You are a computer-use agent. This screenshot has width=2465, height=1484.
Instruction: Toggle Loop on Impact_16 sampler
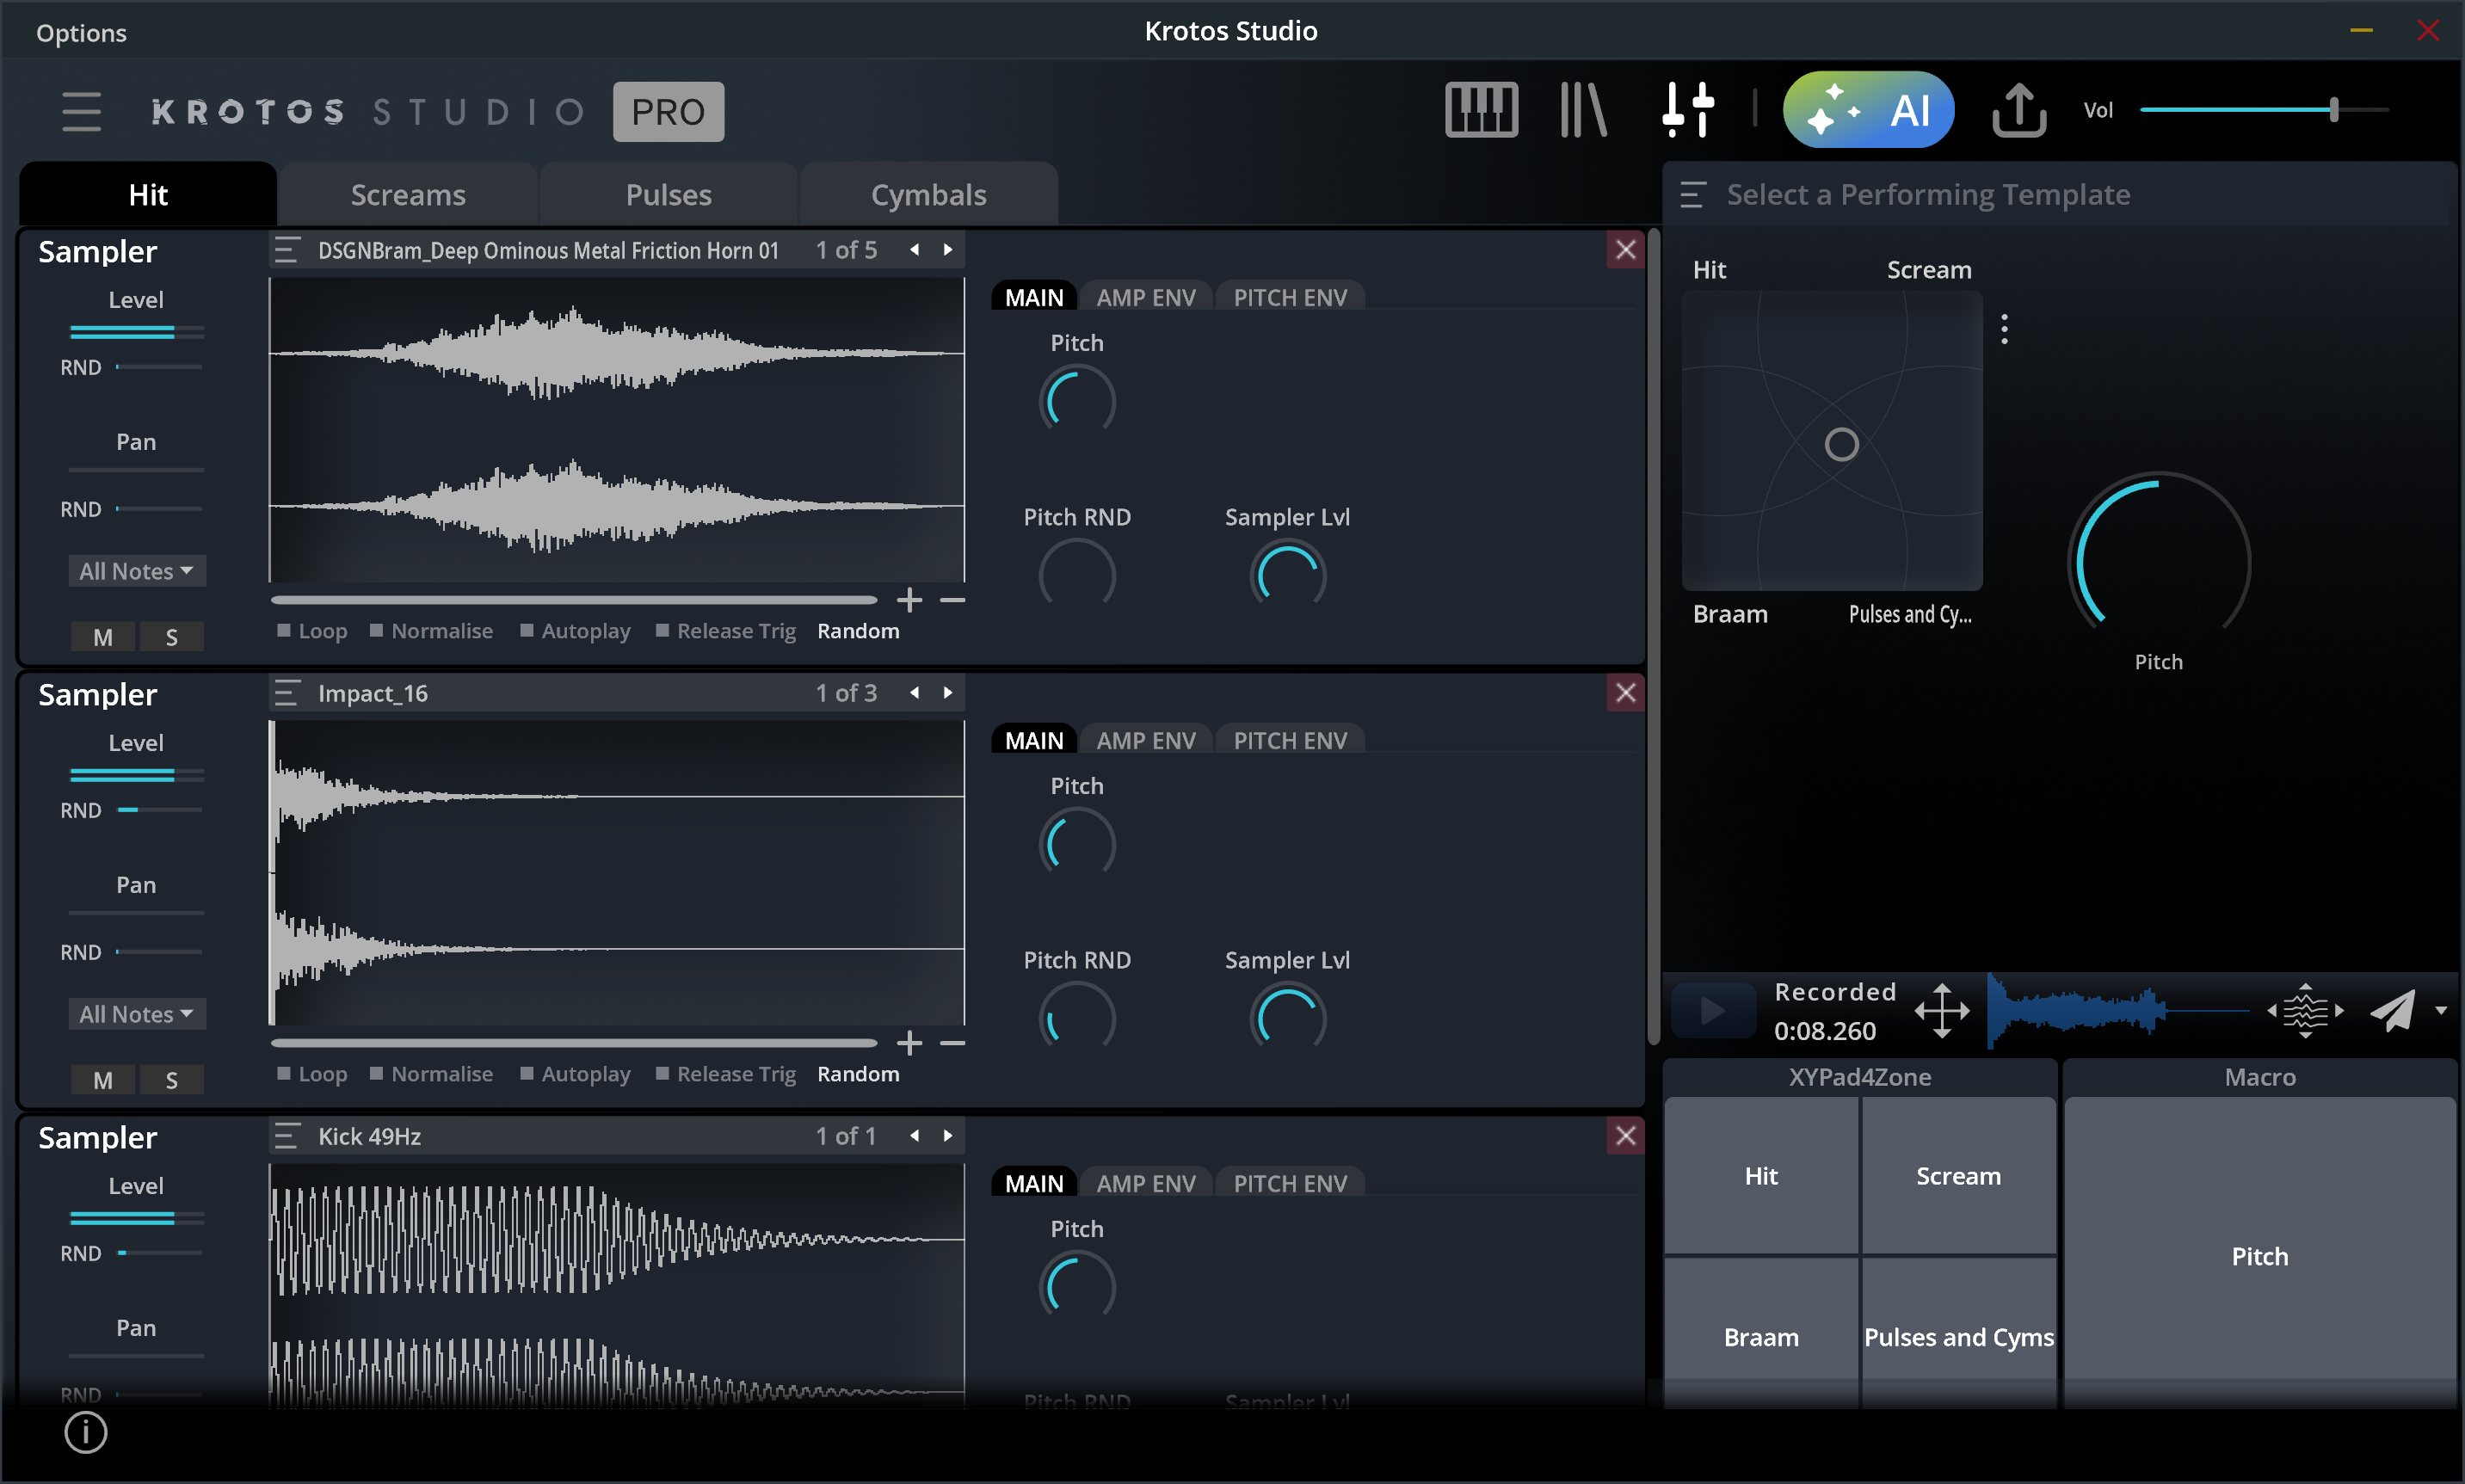312,1074
